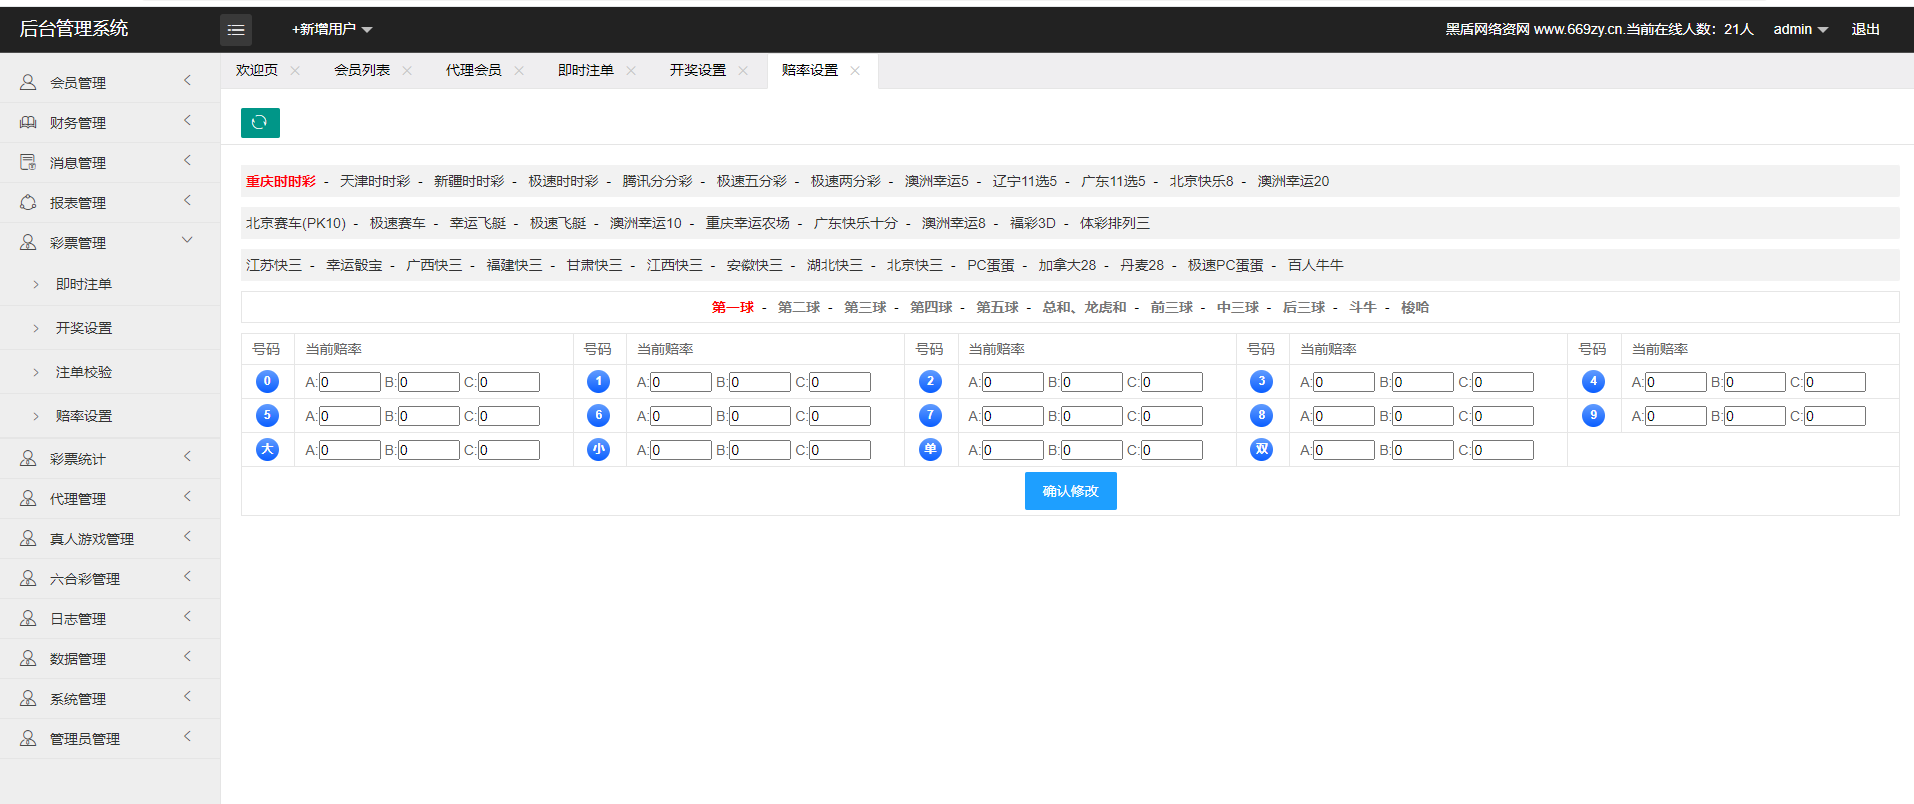Click the 后台管理系统 title
Screen dimensions: 1914x804
(x=74, y=28)
